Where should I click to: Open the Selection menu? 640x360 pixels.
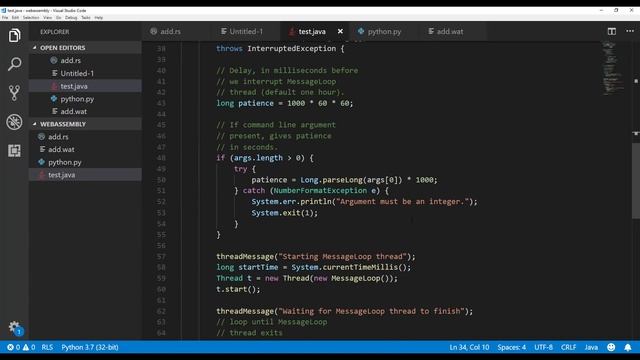[x=31, y=18]
